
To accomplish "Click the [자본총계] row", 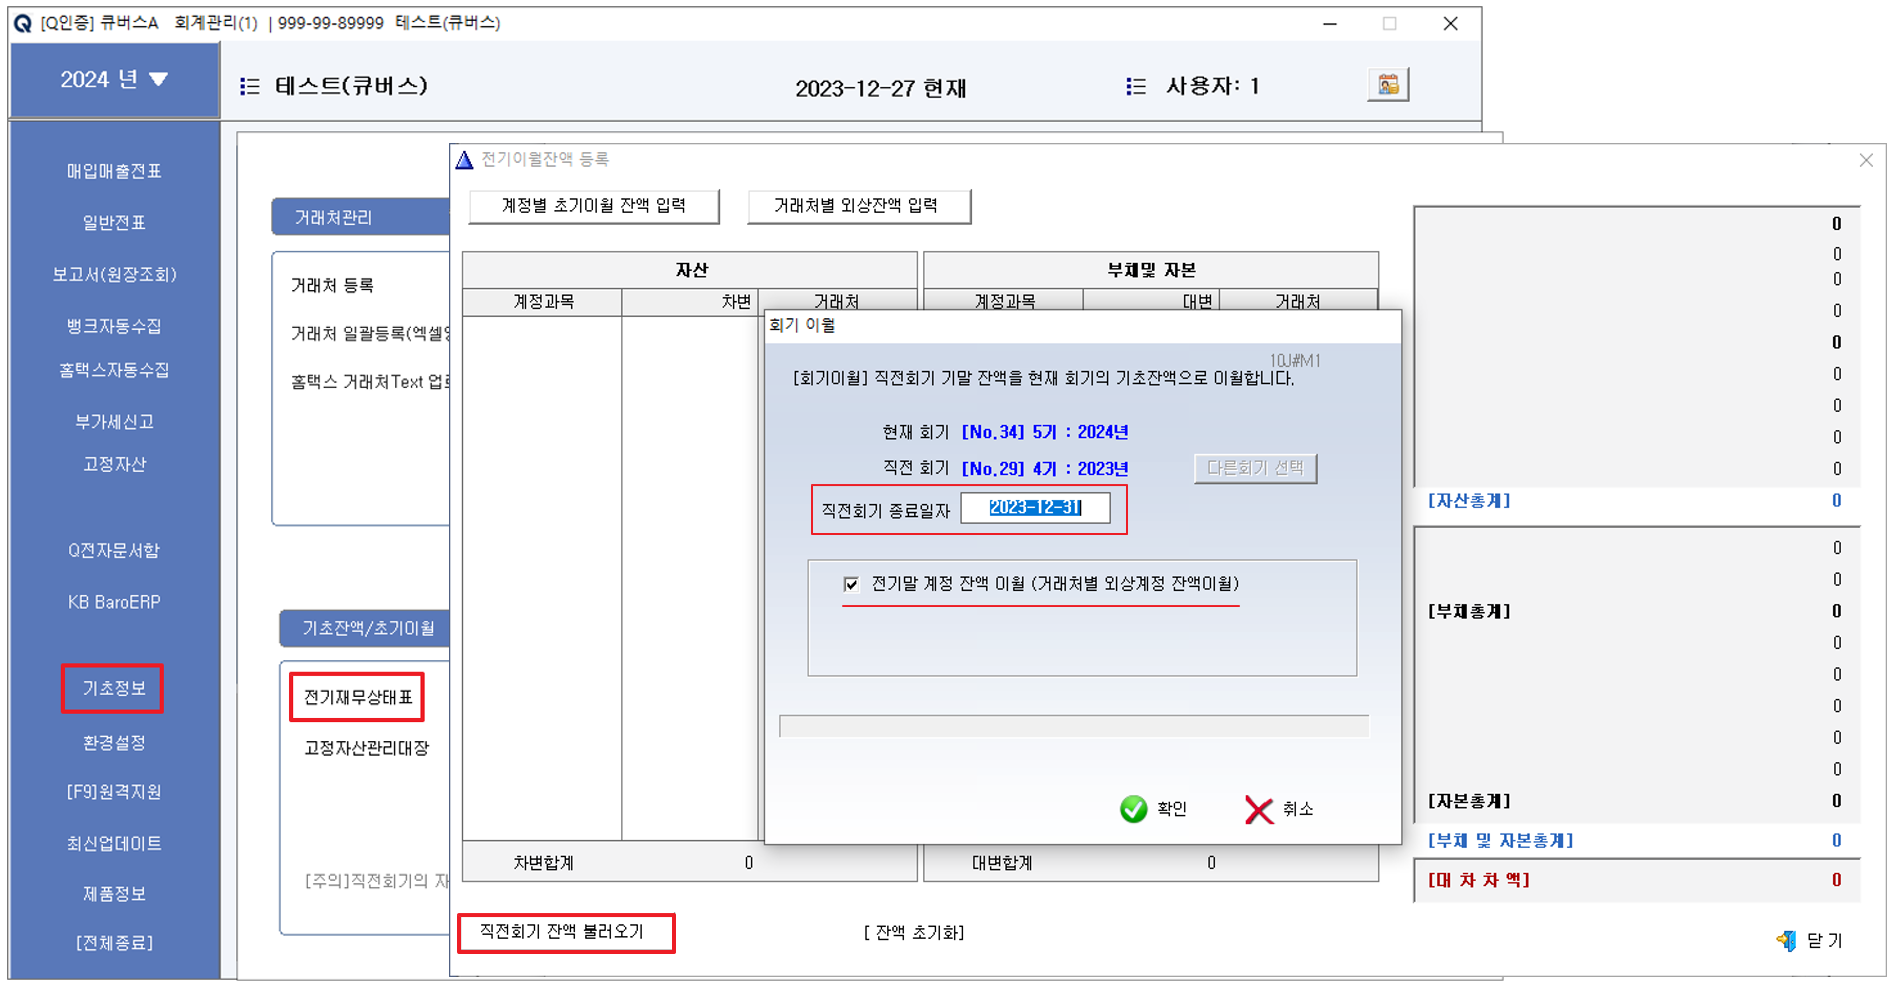I will click(x=1636, y=801).
